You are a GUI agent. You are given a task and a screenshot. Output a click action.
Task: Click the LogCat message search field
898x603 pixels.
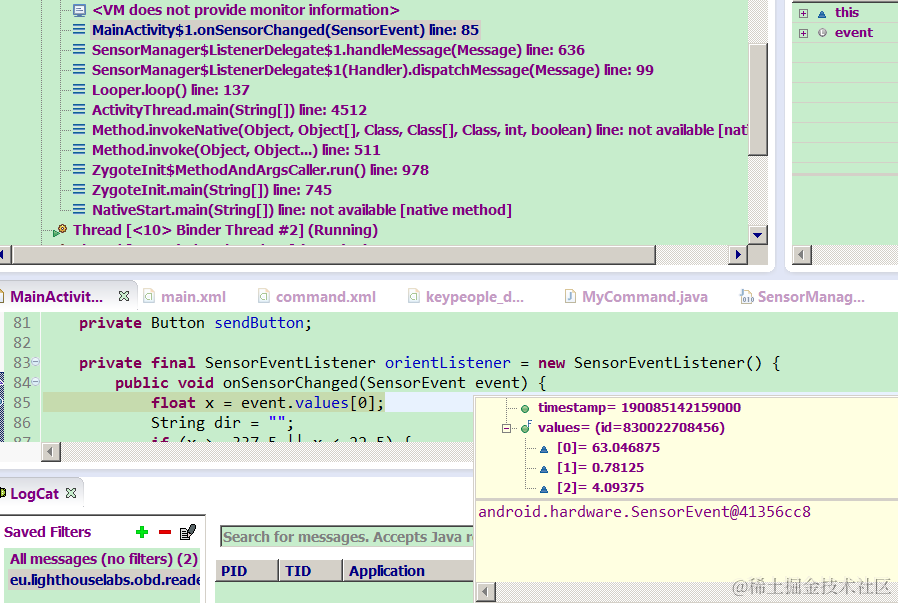pos(347,537)
